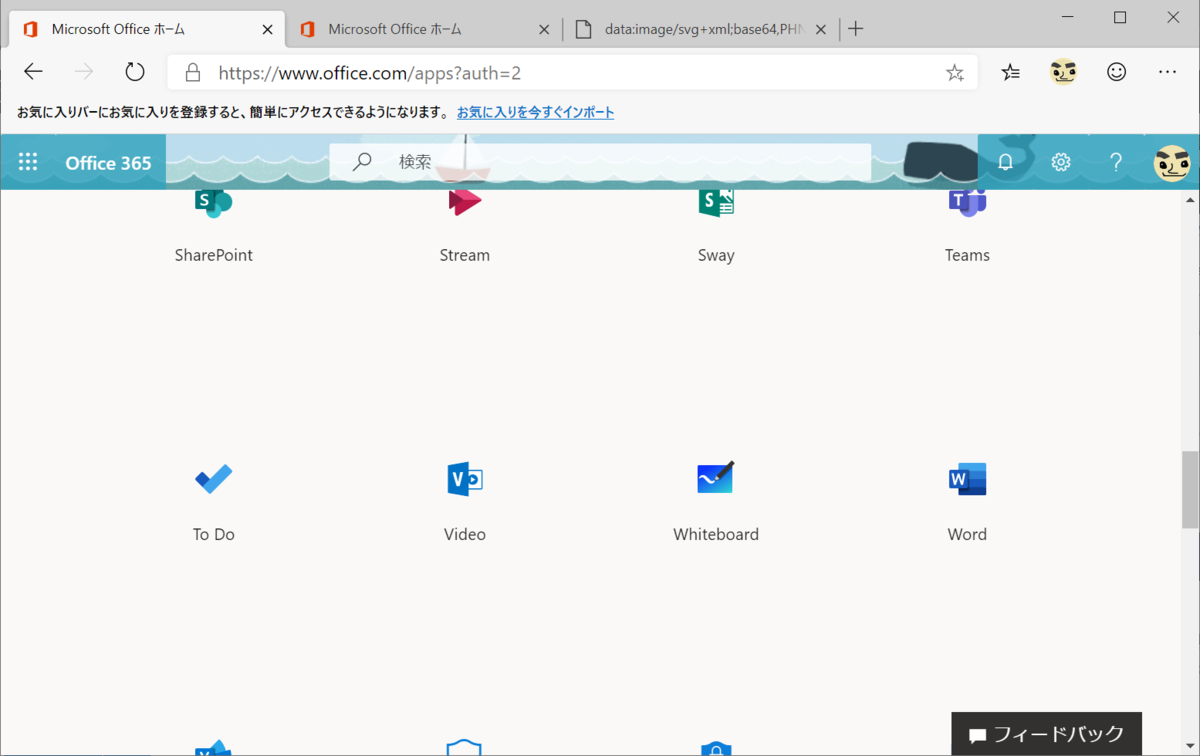Open the browser settings and more menu
The height and width of the screenshot is (756, 1200).
[1167, 72]
